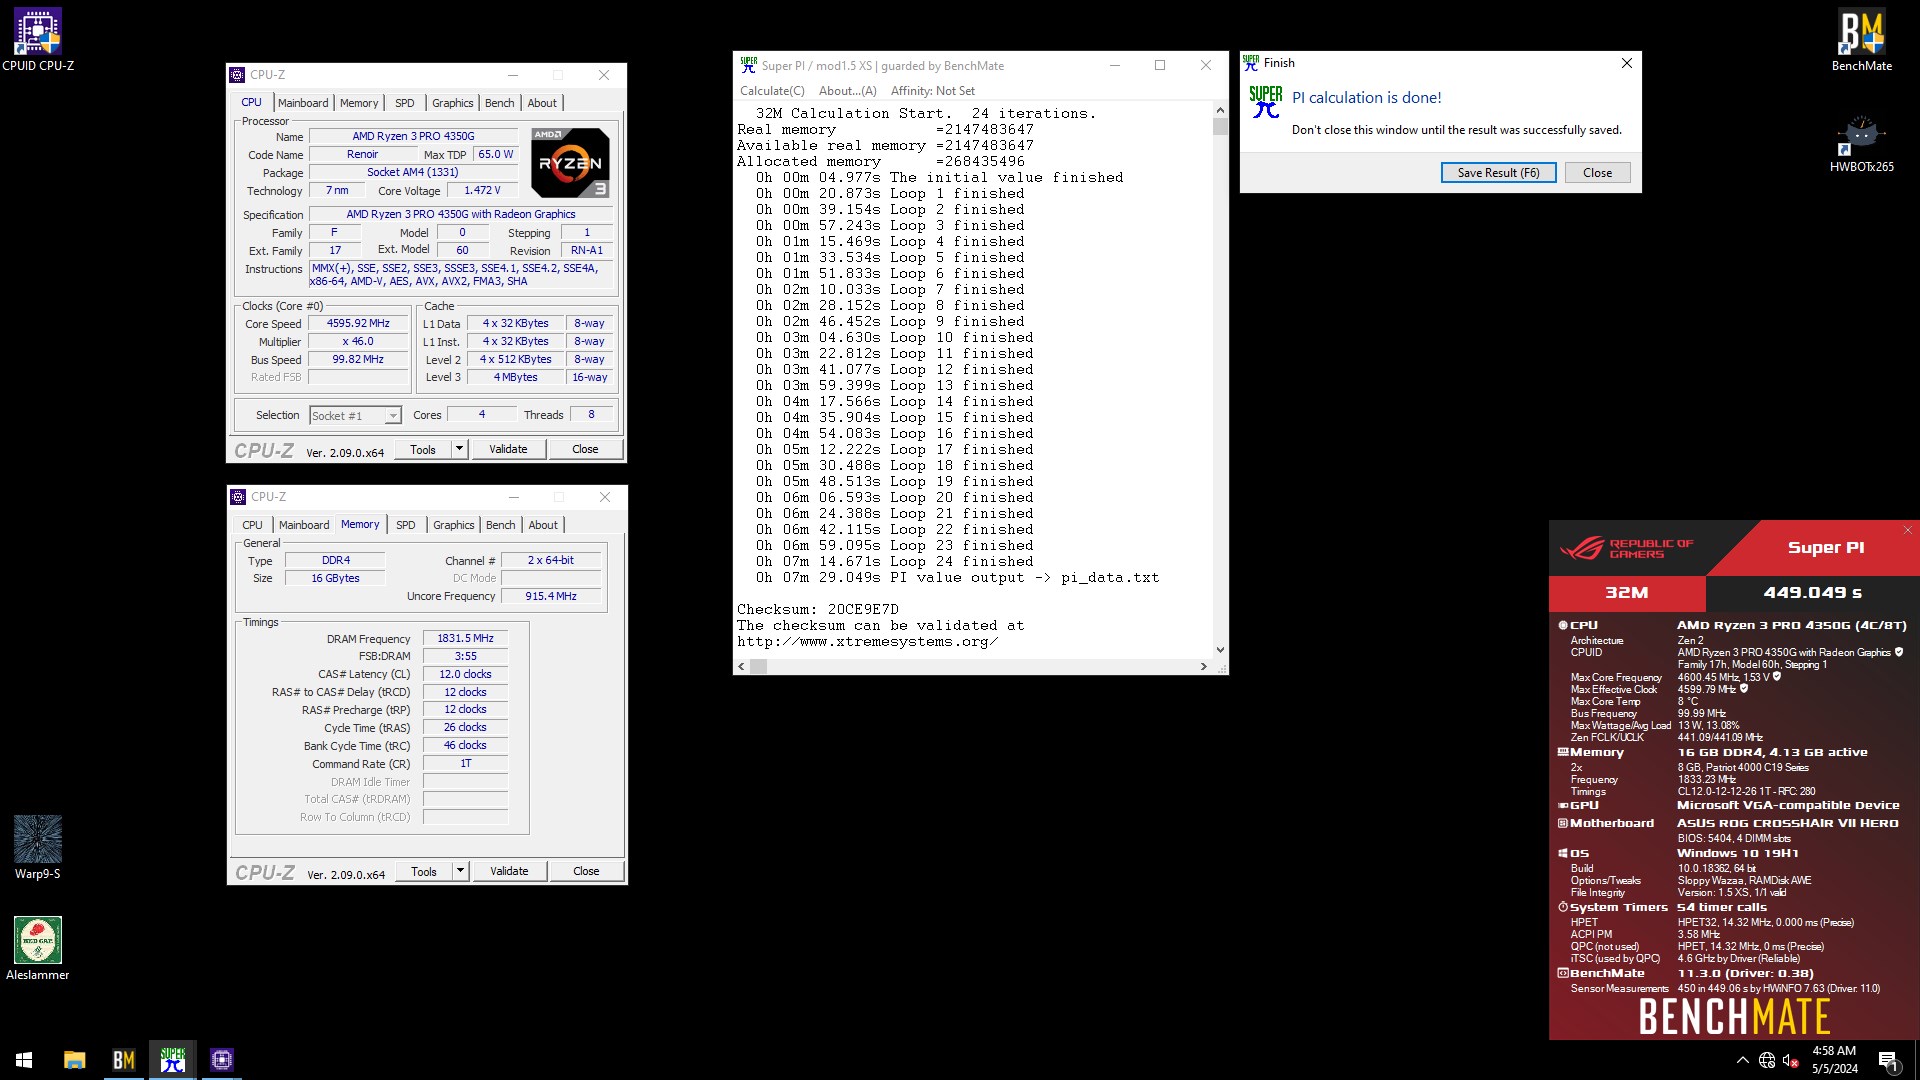Screen dimensions: 1920x1080
Task: Click Tools button in lower CPU-Z
Action: pos(424,871)
